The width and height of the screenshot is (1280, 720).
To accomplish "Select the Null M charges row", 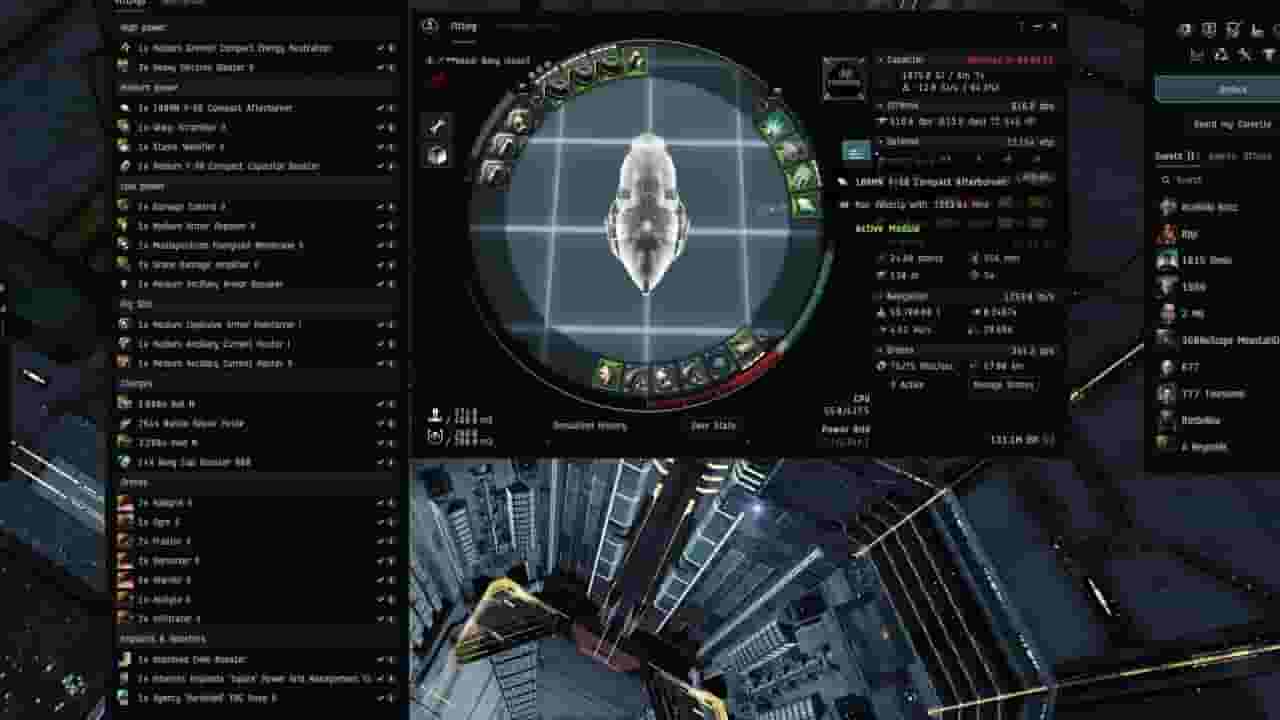I will pos(256,403).
